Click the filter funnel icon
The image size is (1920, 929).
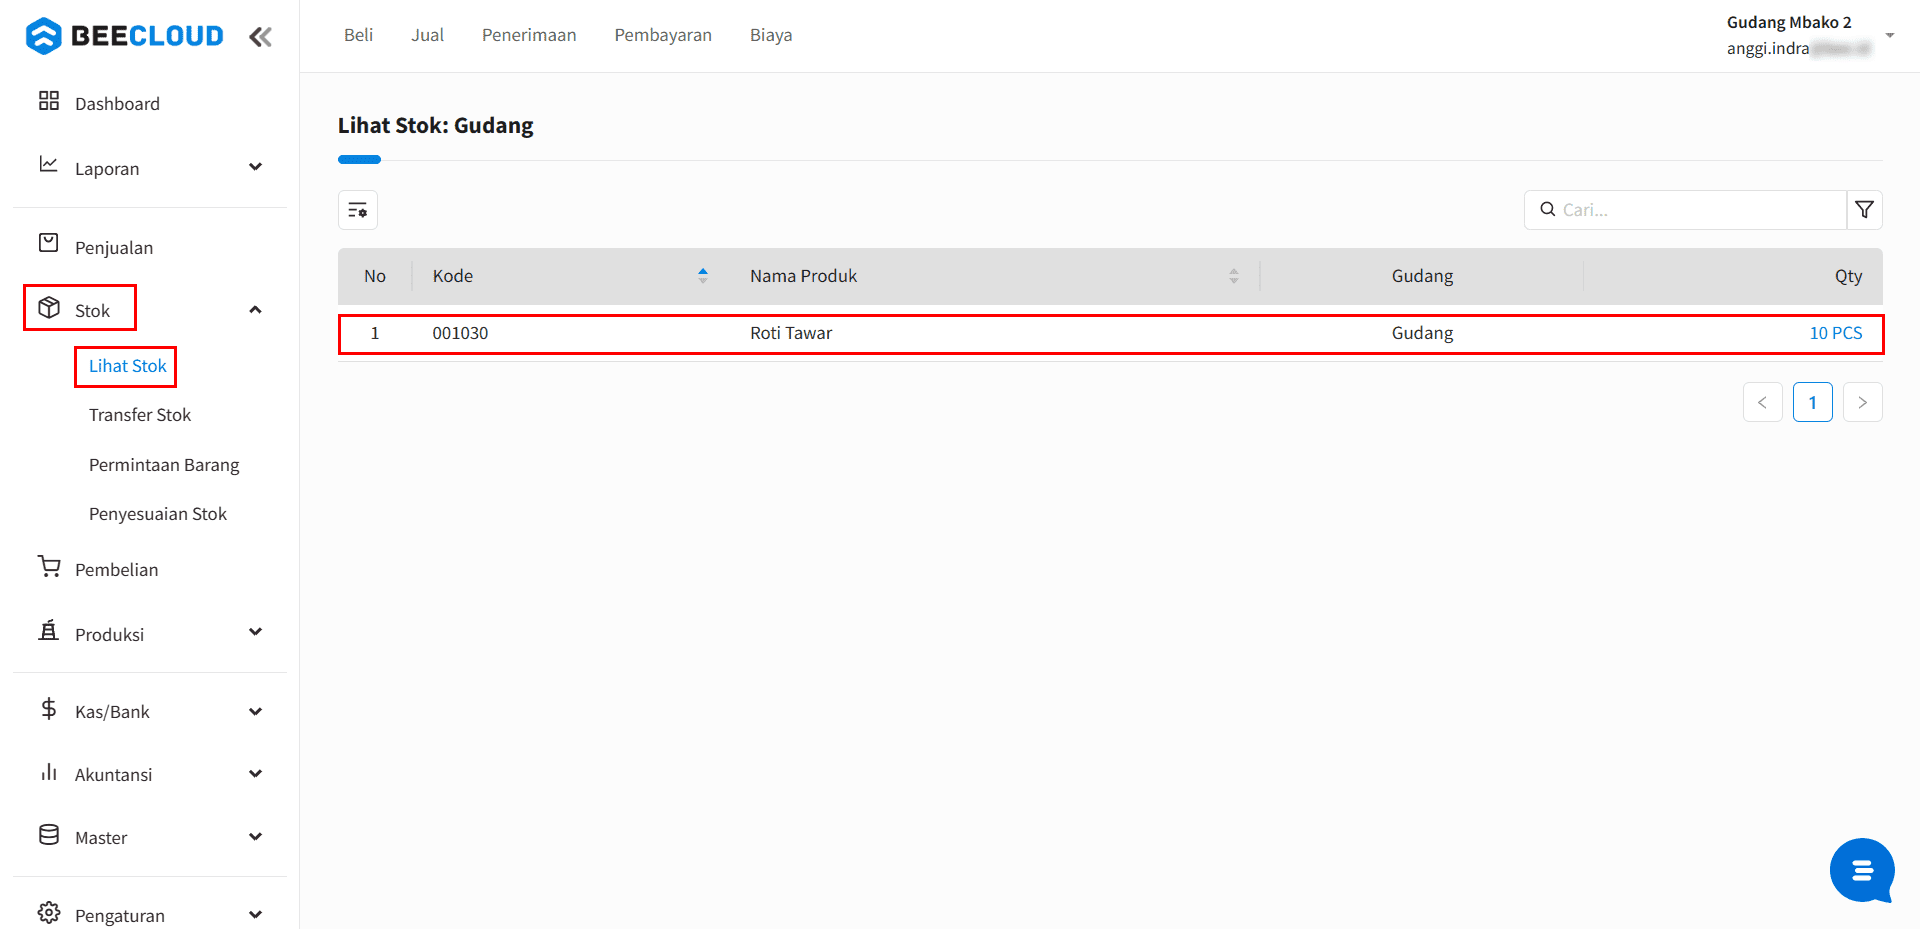point(1864,210)
